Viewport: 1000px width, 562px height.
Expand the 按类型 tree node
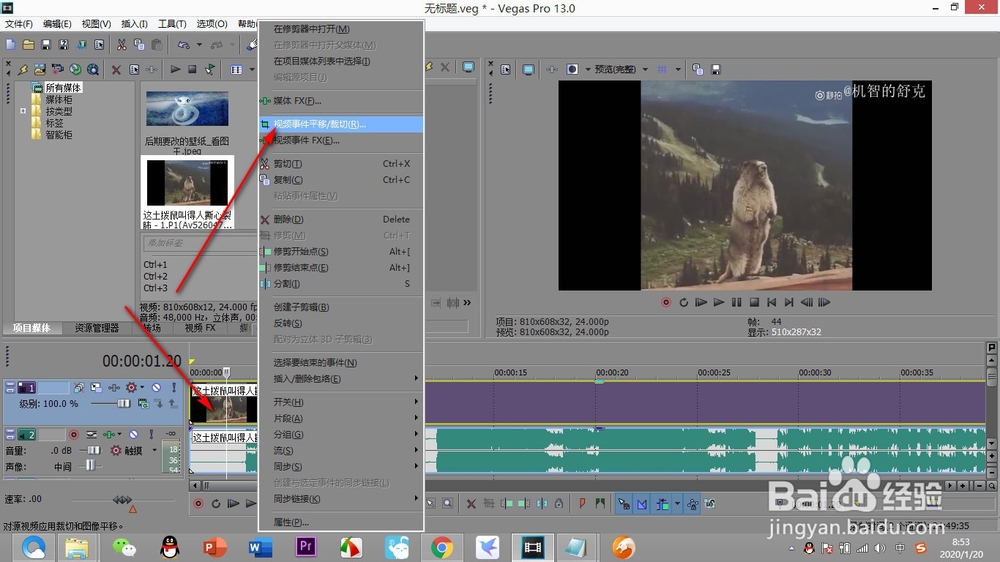pos(23,111)
